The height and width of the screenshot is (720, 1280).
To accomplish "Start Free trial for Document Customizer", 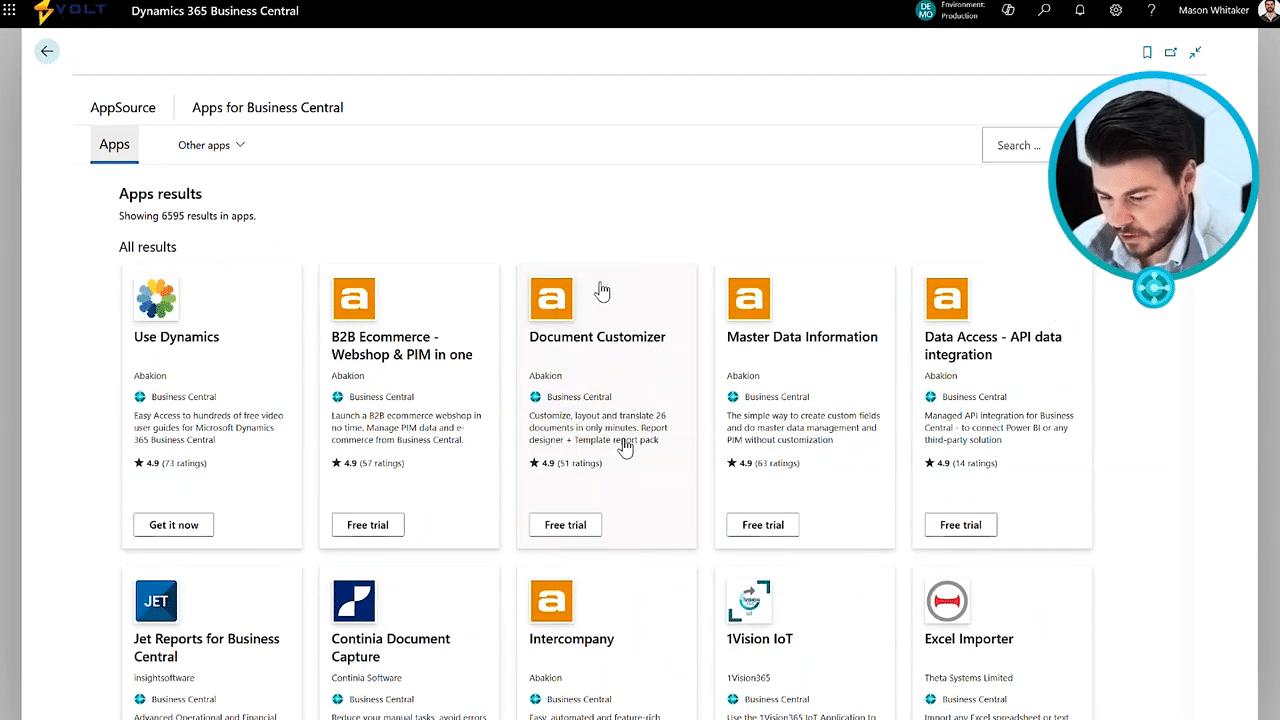I will pos(565,525).
